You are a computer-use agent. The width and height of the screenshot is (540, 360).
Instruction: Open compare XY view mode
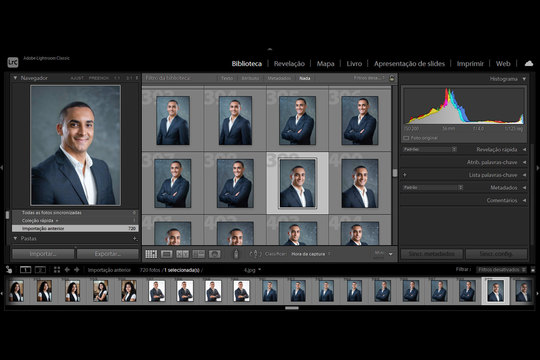183,254
